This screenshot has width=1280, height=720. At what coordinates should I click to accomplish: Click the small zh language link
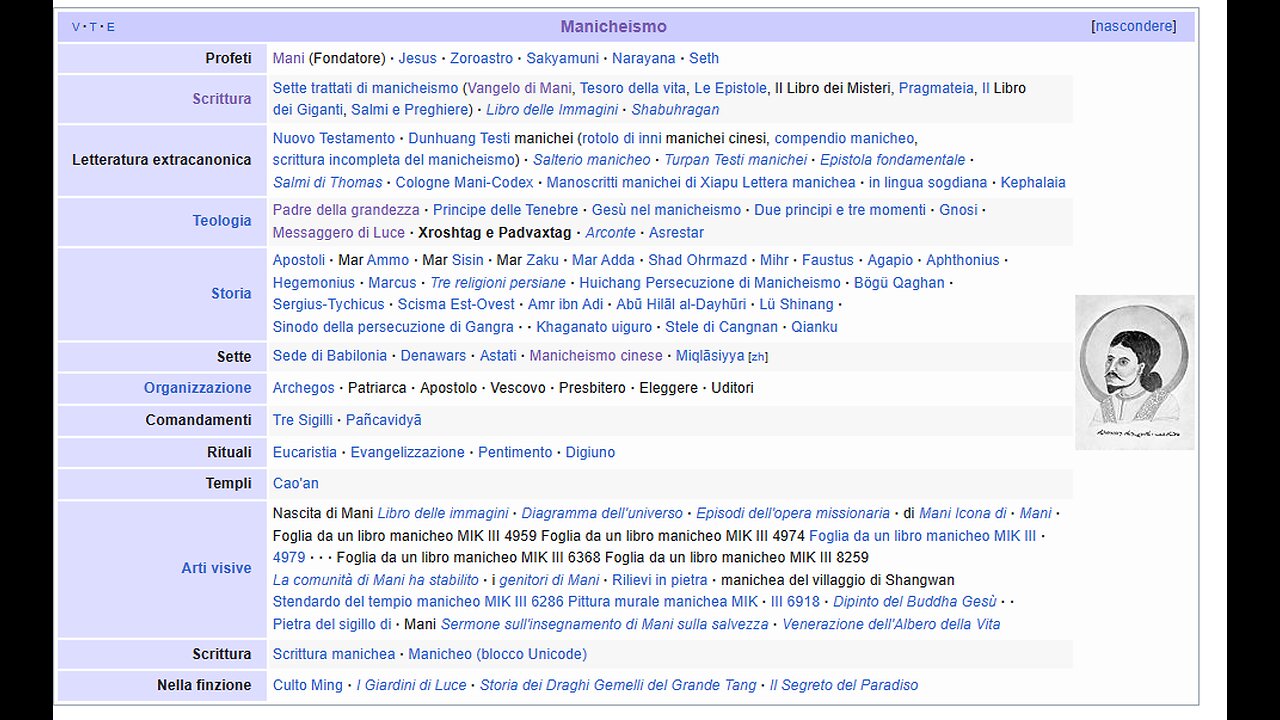758,357
